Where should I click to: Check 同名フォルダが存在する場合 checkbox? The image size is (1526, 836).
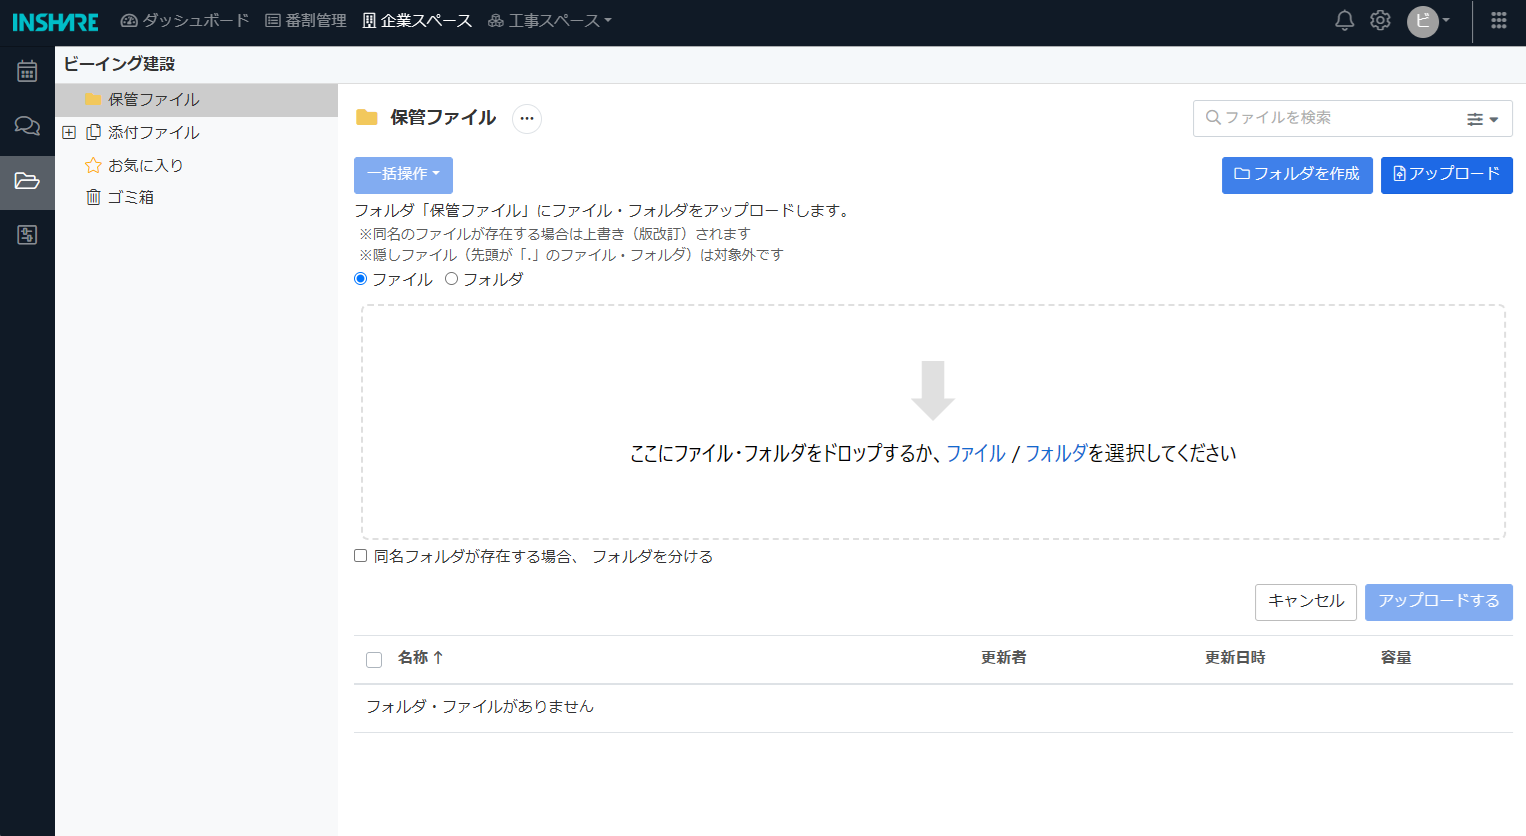[x=361, y=556]
